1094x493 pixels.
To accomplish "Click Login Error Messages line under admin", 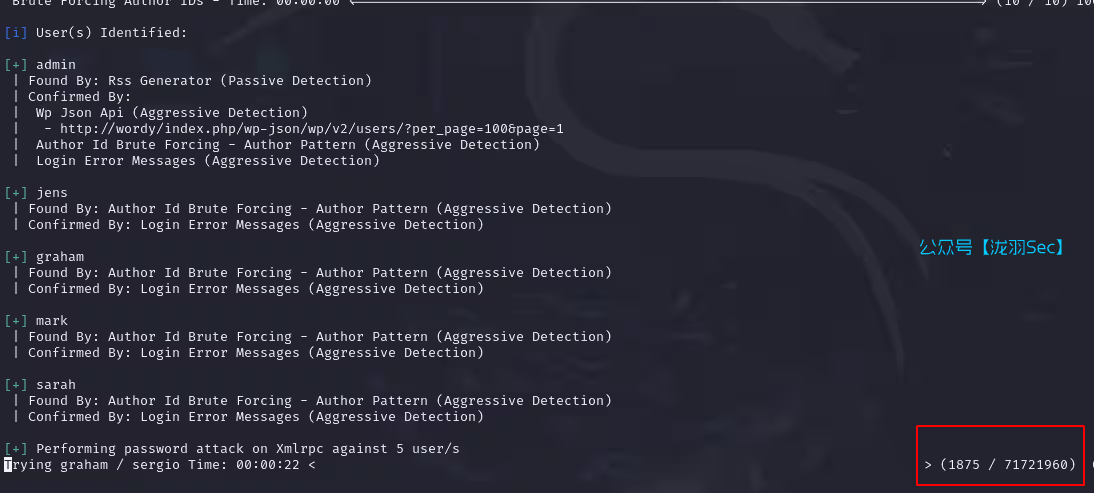I will tap(208, 161).
